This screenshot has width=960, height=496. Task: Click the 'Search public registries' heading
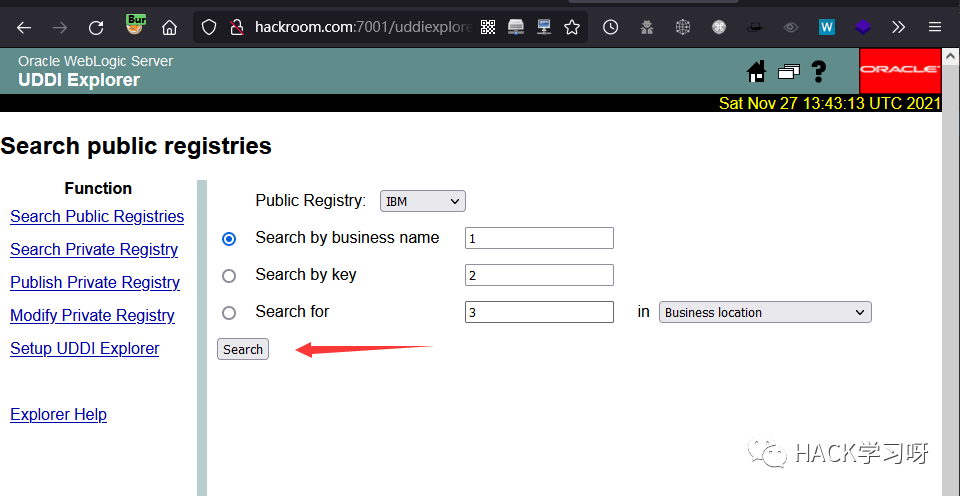point(136,146)
